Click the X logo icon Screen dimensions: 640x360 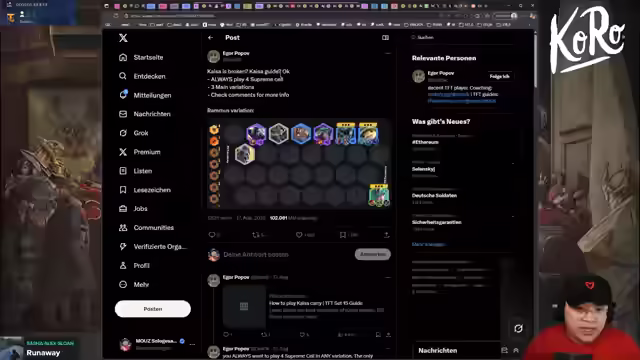coord(123,38)
